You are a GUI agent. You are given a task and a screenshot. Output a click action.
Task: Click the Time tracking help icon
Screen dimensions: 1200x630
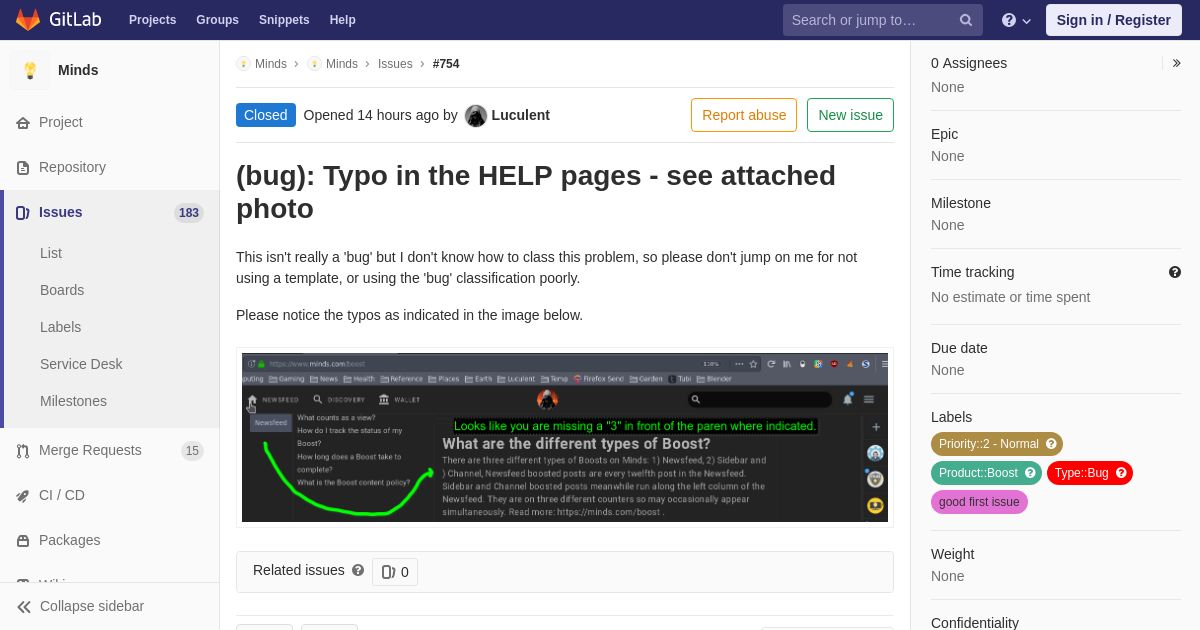[x=1175, y=272]
